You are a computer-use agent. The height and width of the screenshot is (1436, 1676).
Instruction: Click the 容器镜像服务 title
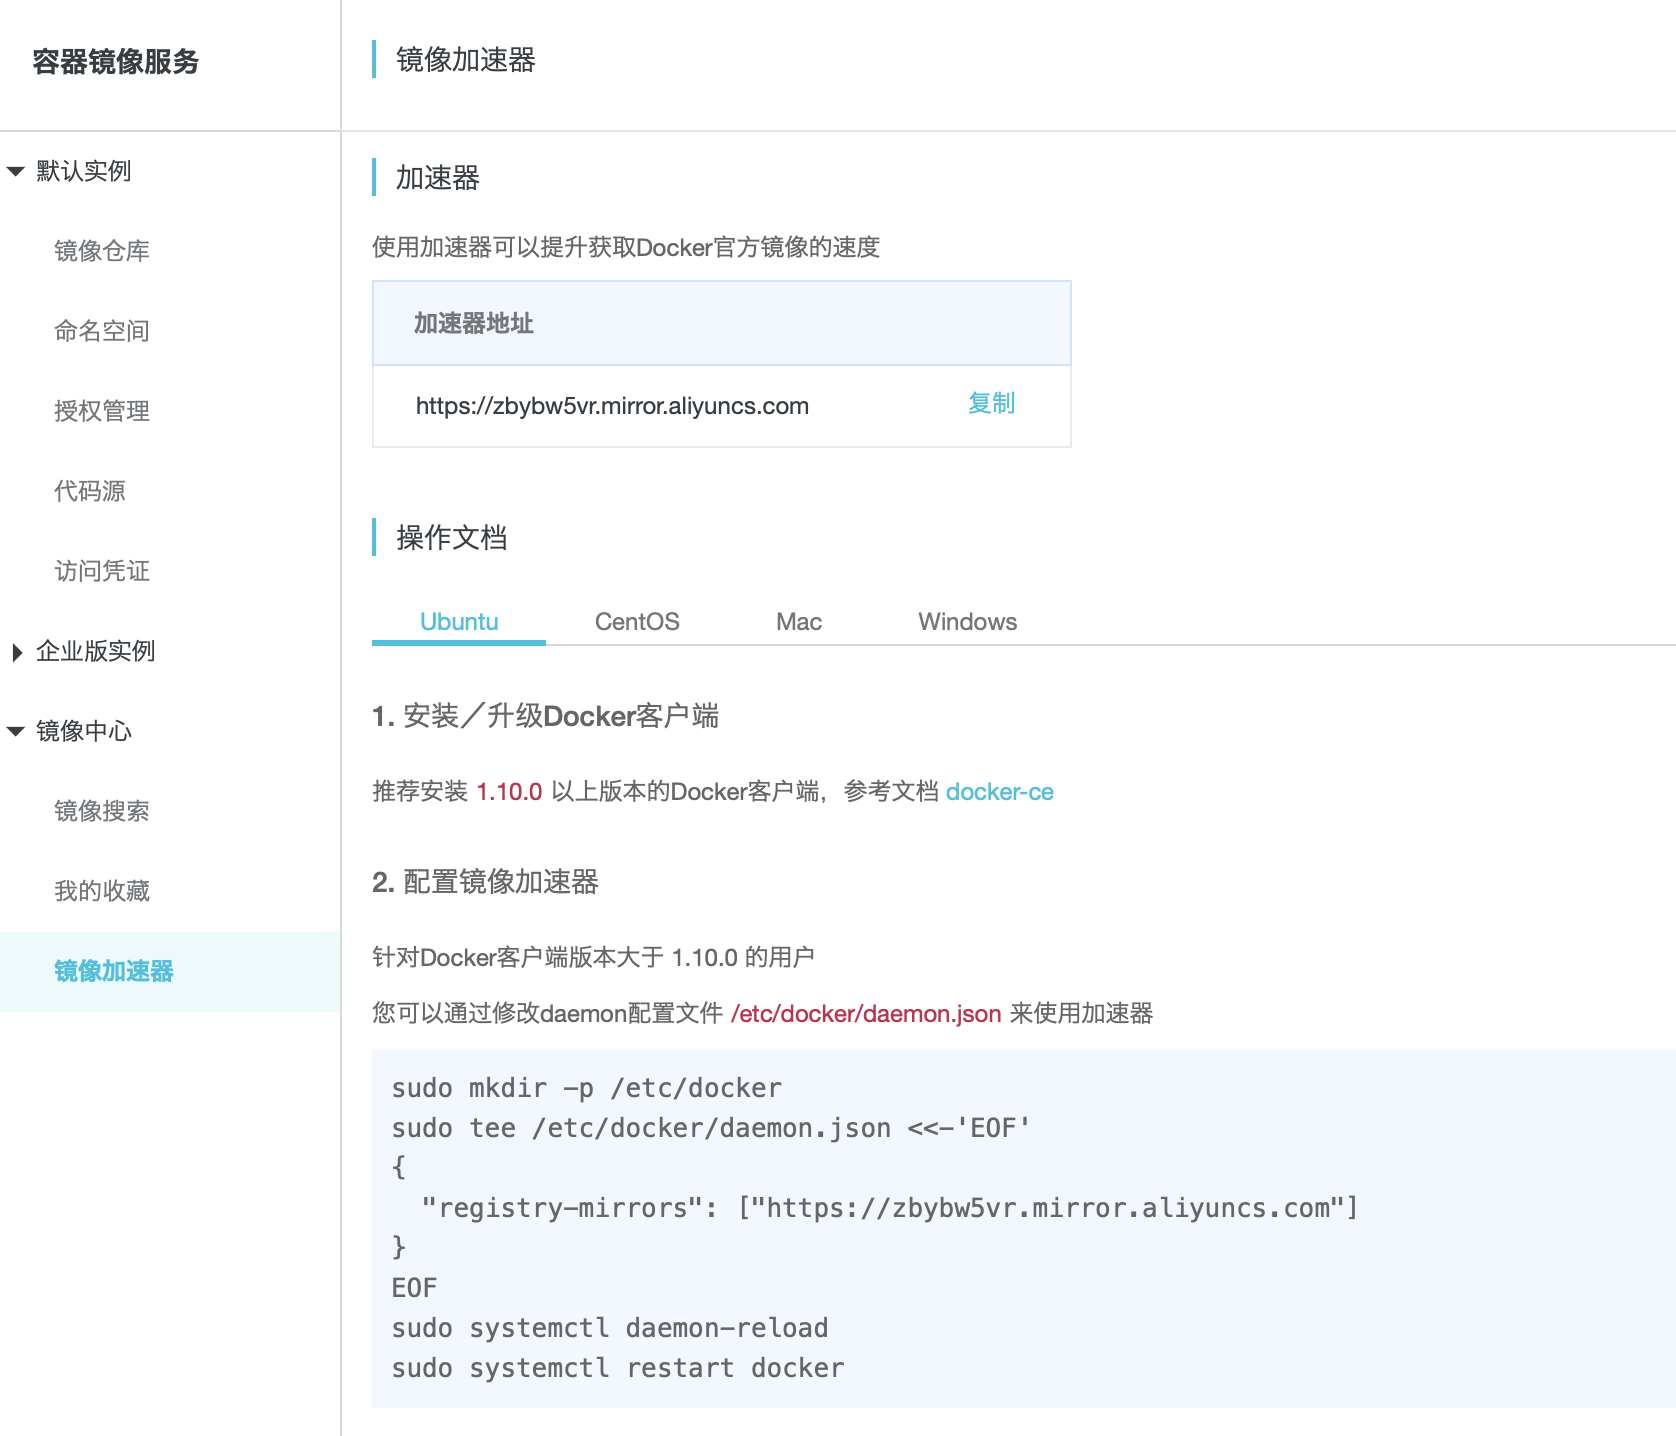coord(116,62)
